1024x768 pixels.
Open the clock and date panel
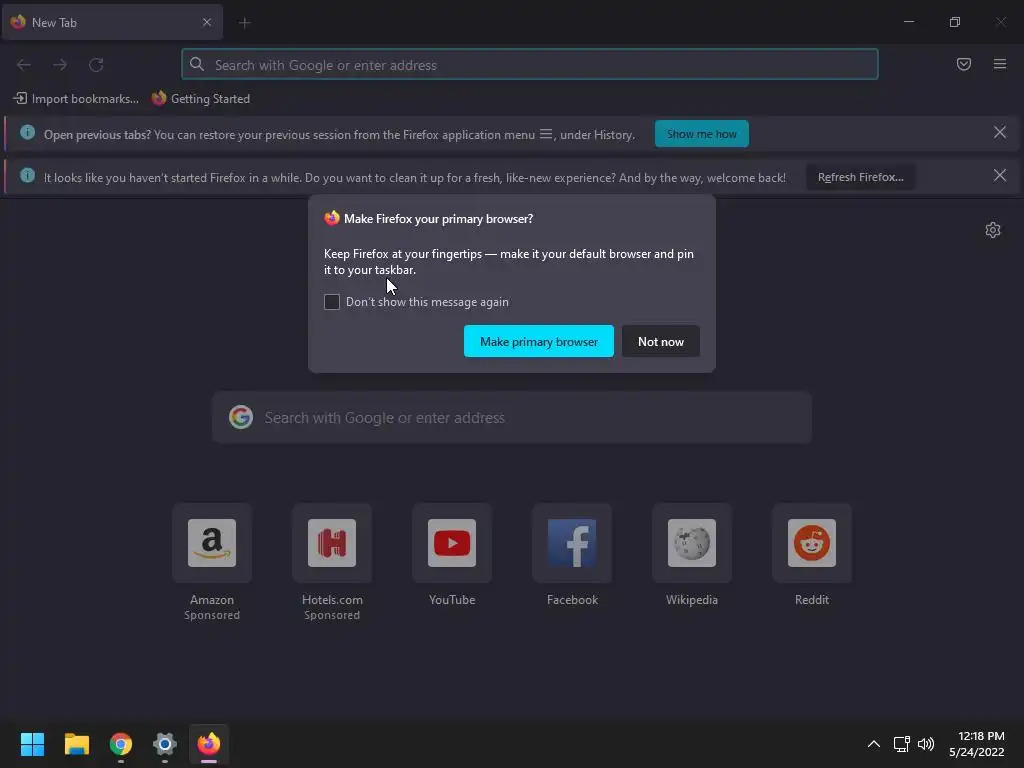(977, 744)
